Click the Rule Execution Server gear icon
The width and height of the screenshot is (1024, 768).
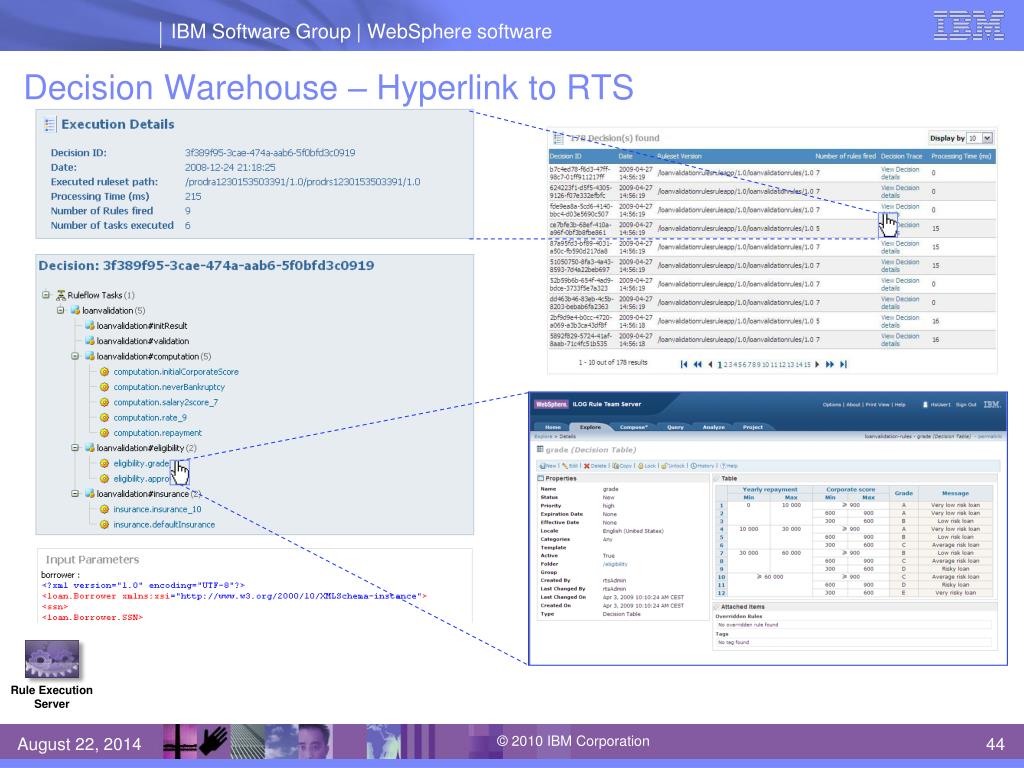pyautogui.click(x=52, y=659)
